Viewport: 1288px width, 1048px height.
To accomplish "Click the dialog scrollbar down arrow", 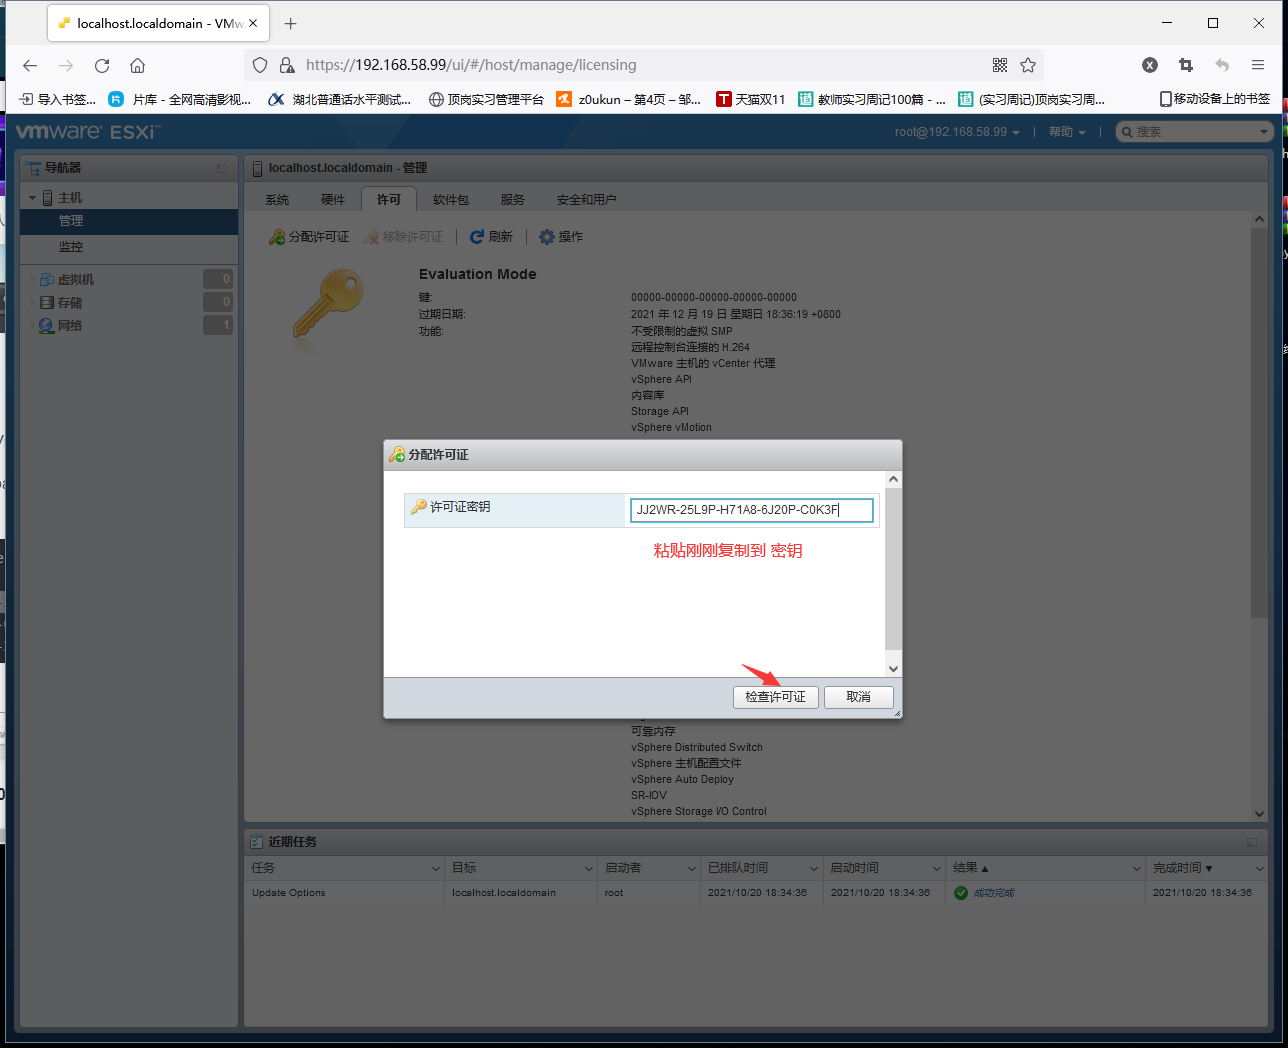I will pos(894,669).
